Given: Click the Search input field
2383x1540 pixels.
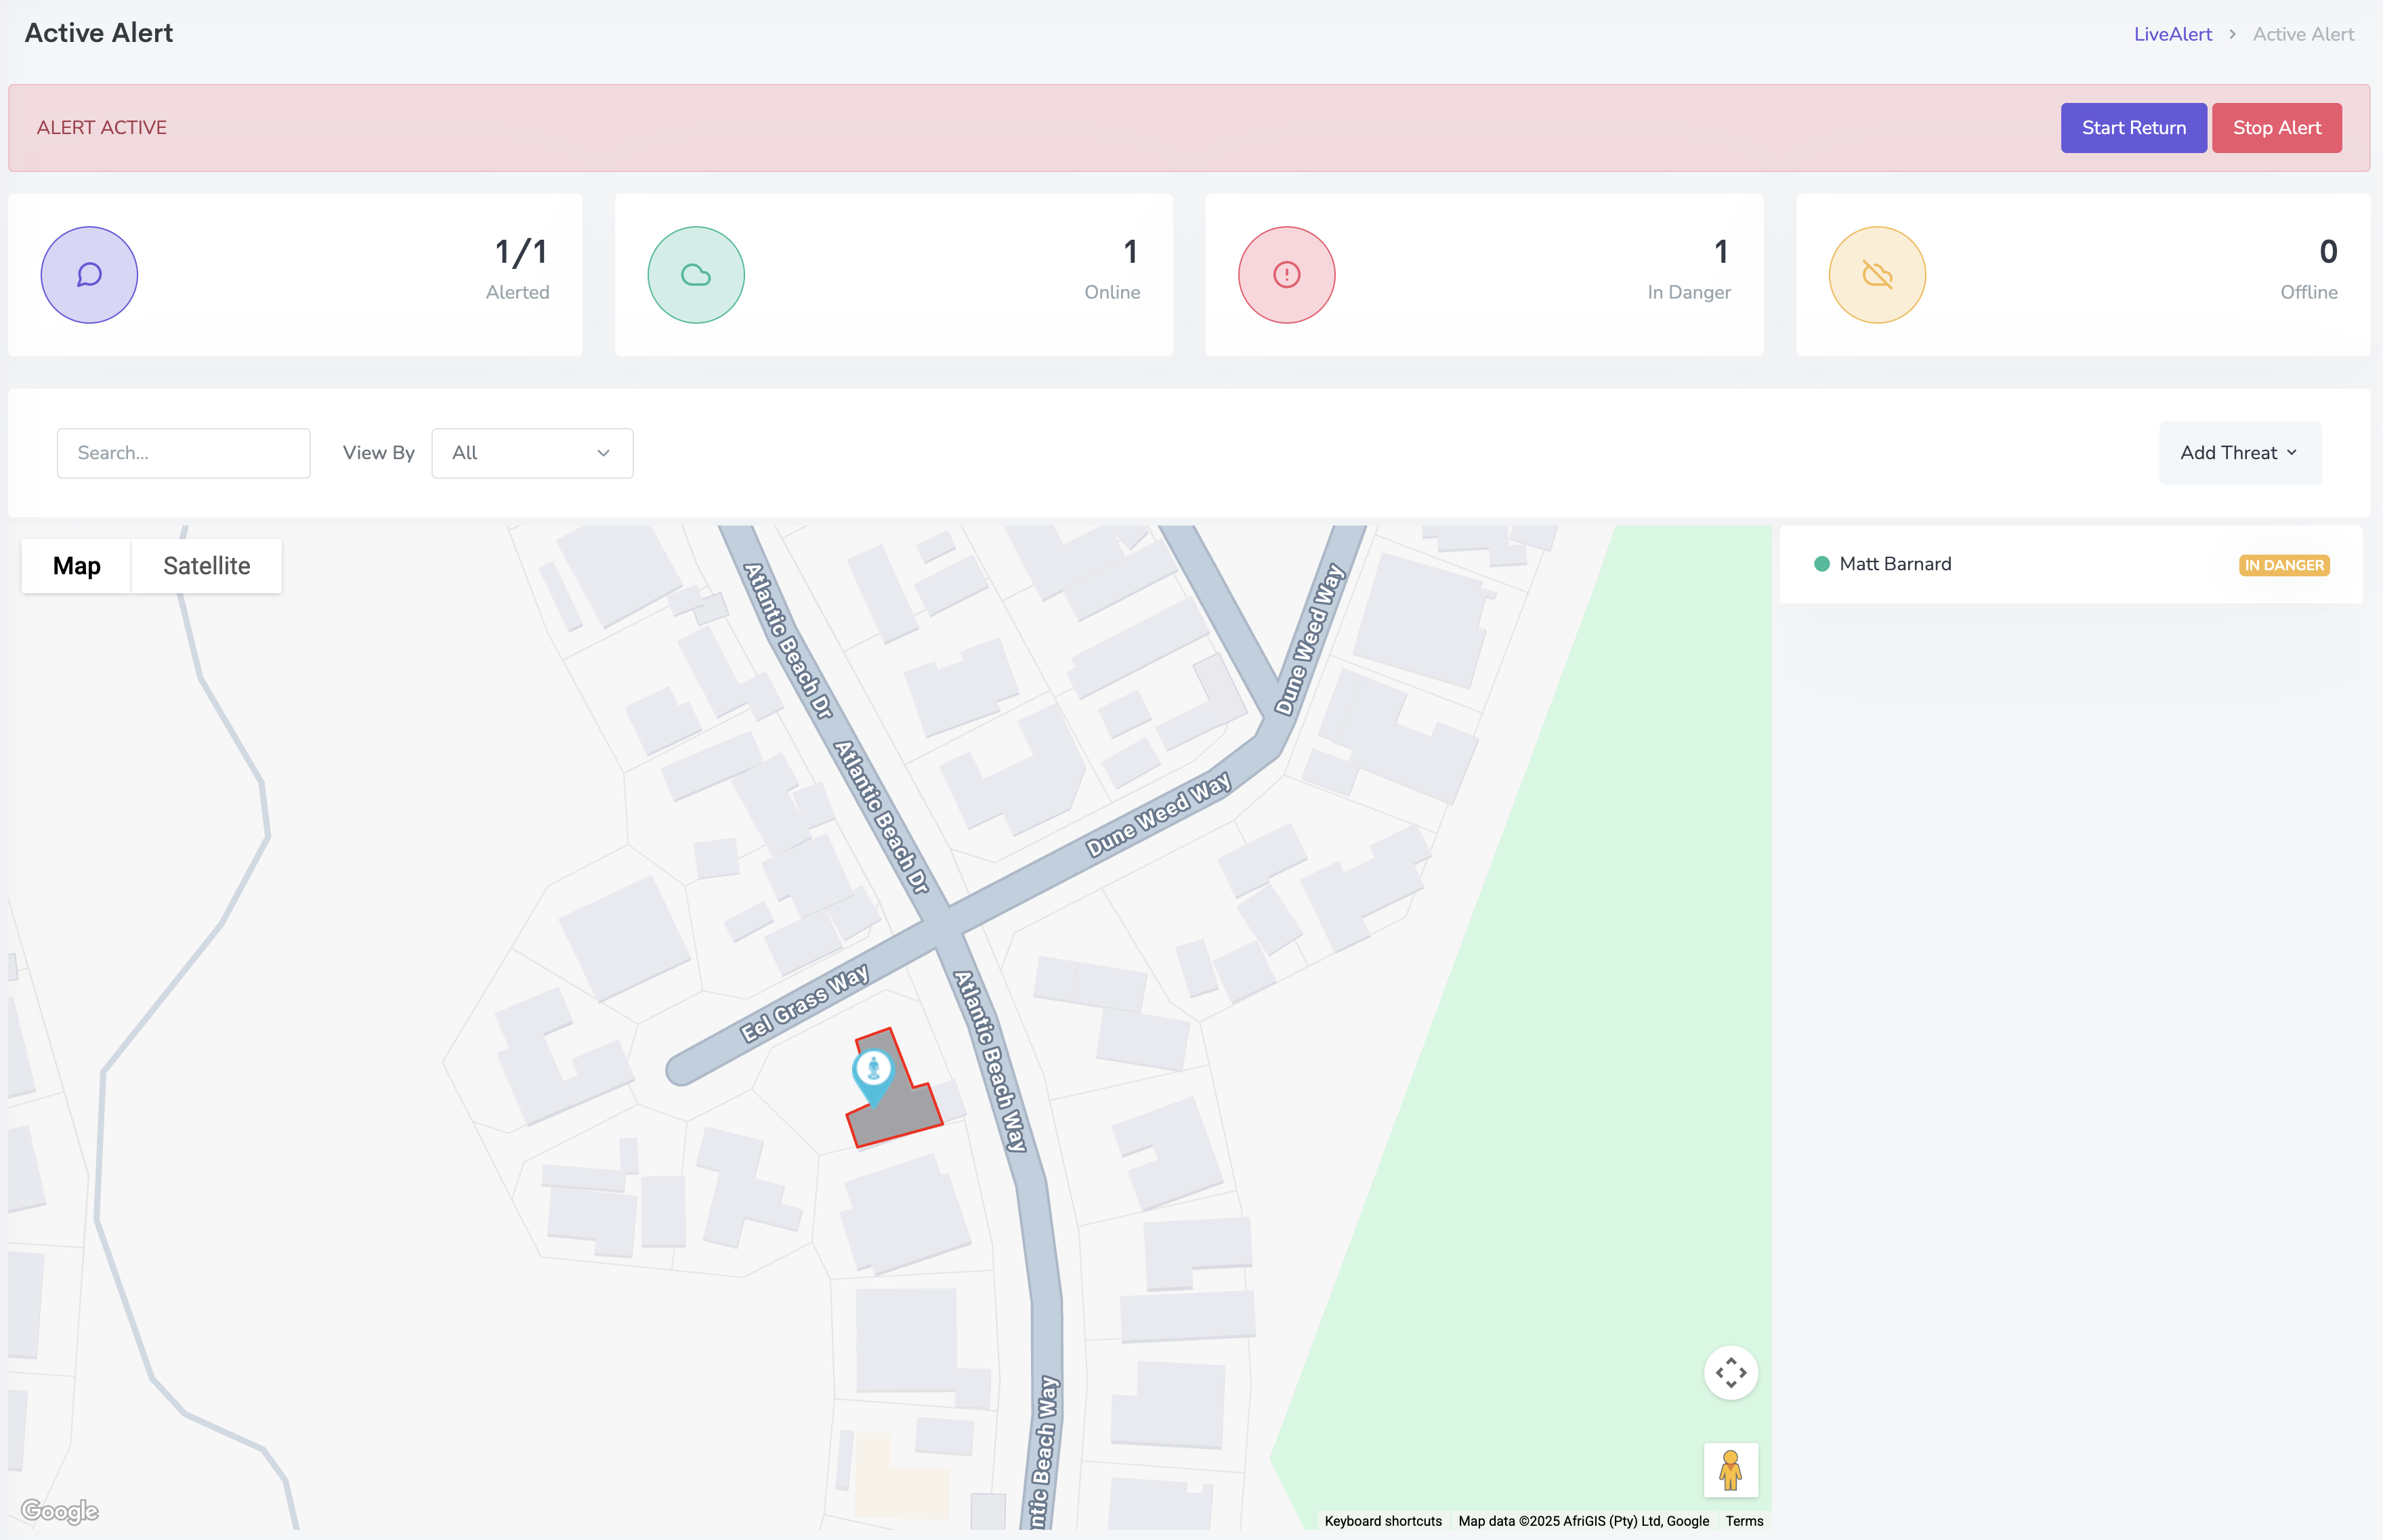Looking at the screenshot, I should tap(184, 453).
